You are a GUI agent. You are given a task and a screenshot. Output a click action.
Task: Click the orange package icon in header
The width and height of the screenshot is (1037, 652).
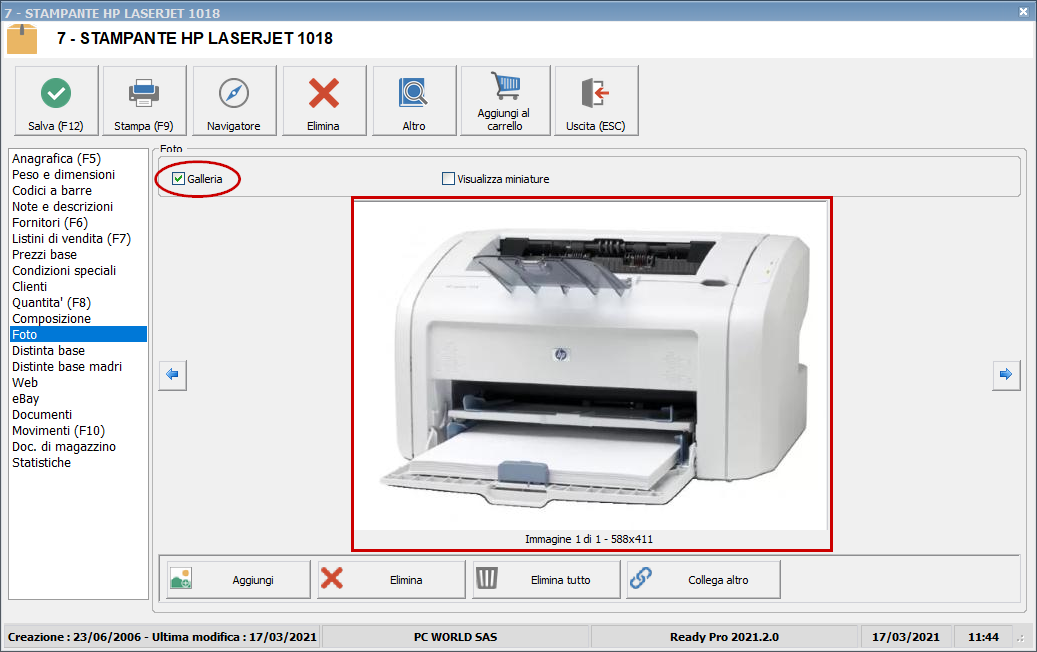click(22, 39)
